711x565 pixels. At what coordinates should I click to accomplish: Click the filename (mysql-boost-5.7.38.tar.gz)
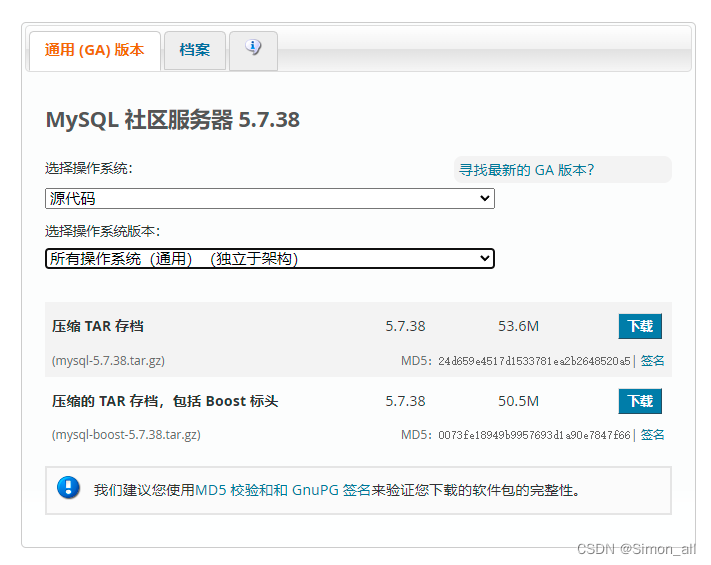pyautogui.click(x=126, y=435)
